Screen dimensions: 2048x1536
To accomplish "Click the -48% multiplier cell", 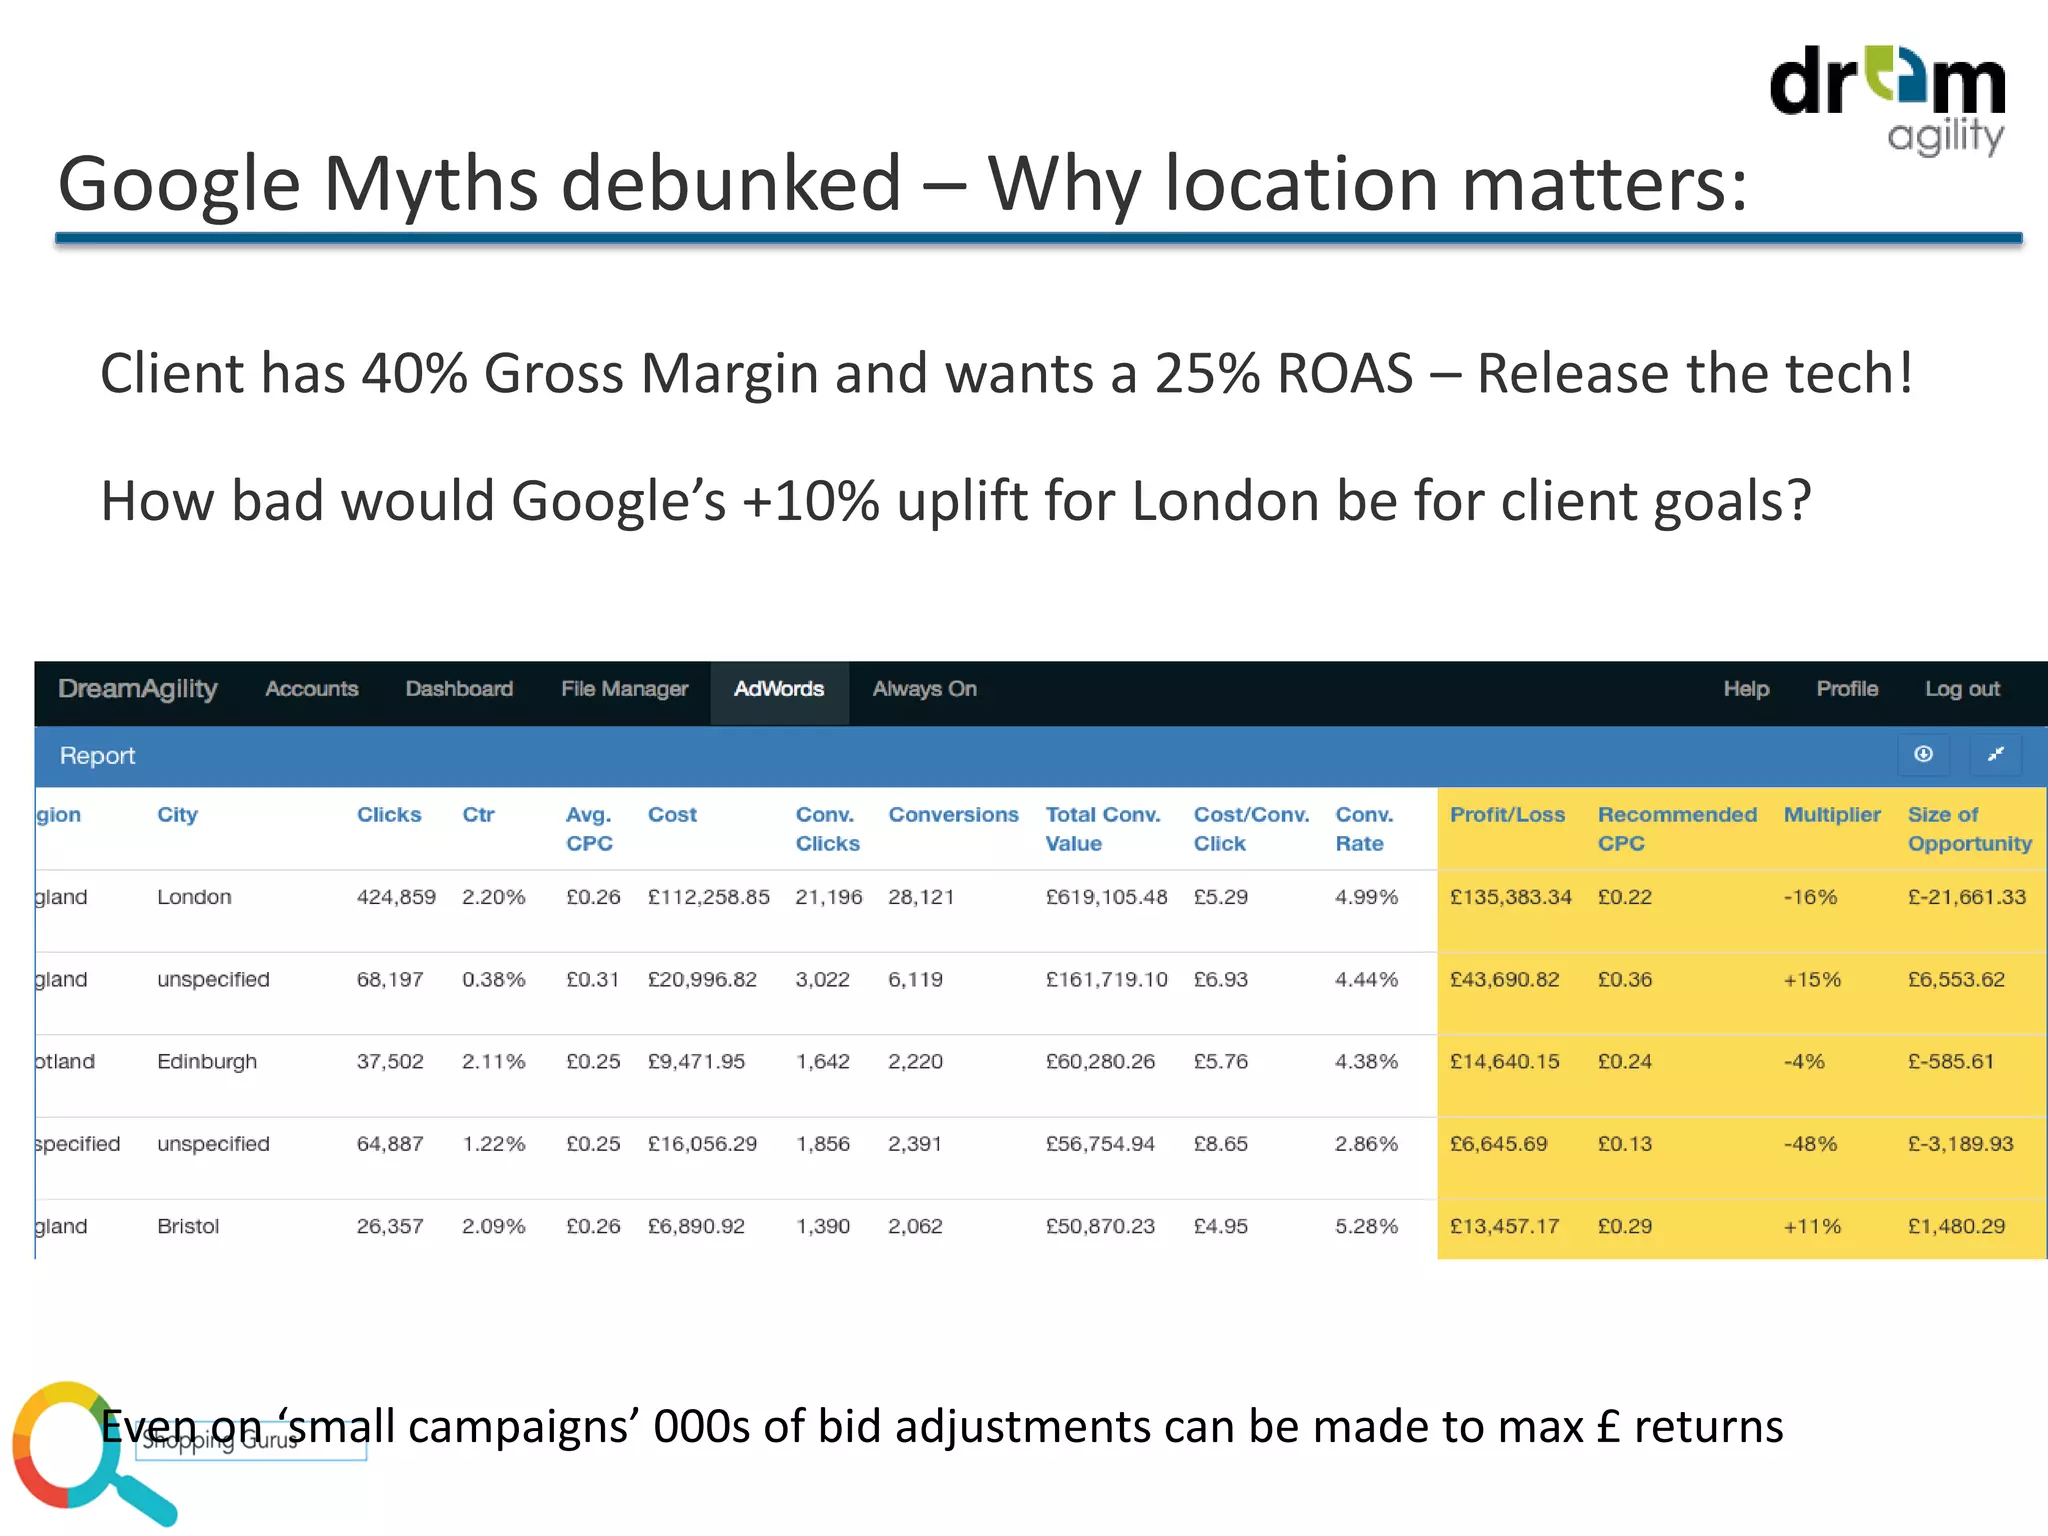I will (1810, 1144).
